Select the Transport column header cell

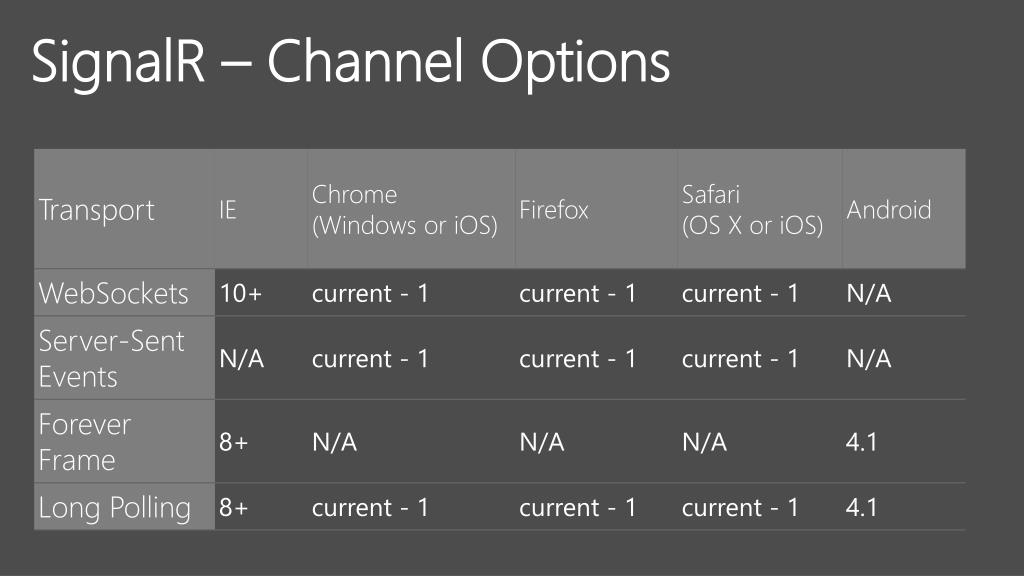[125, 209]
